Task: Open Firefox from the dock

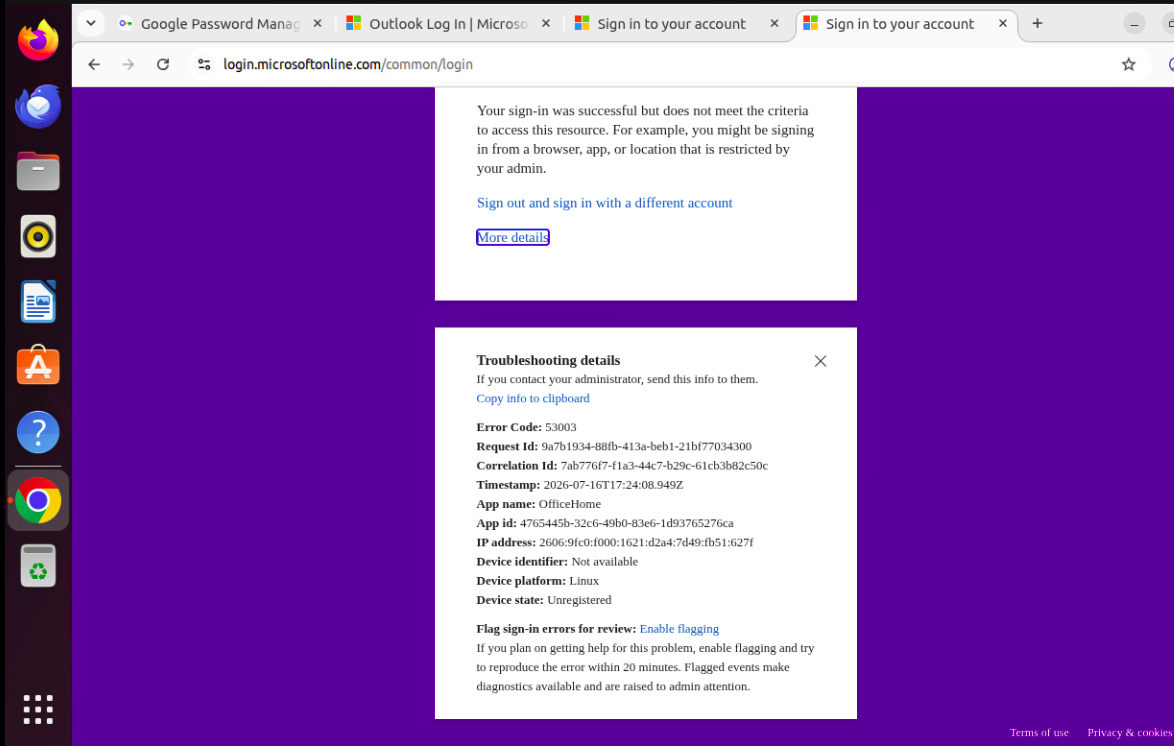Action: coord(38,41)
